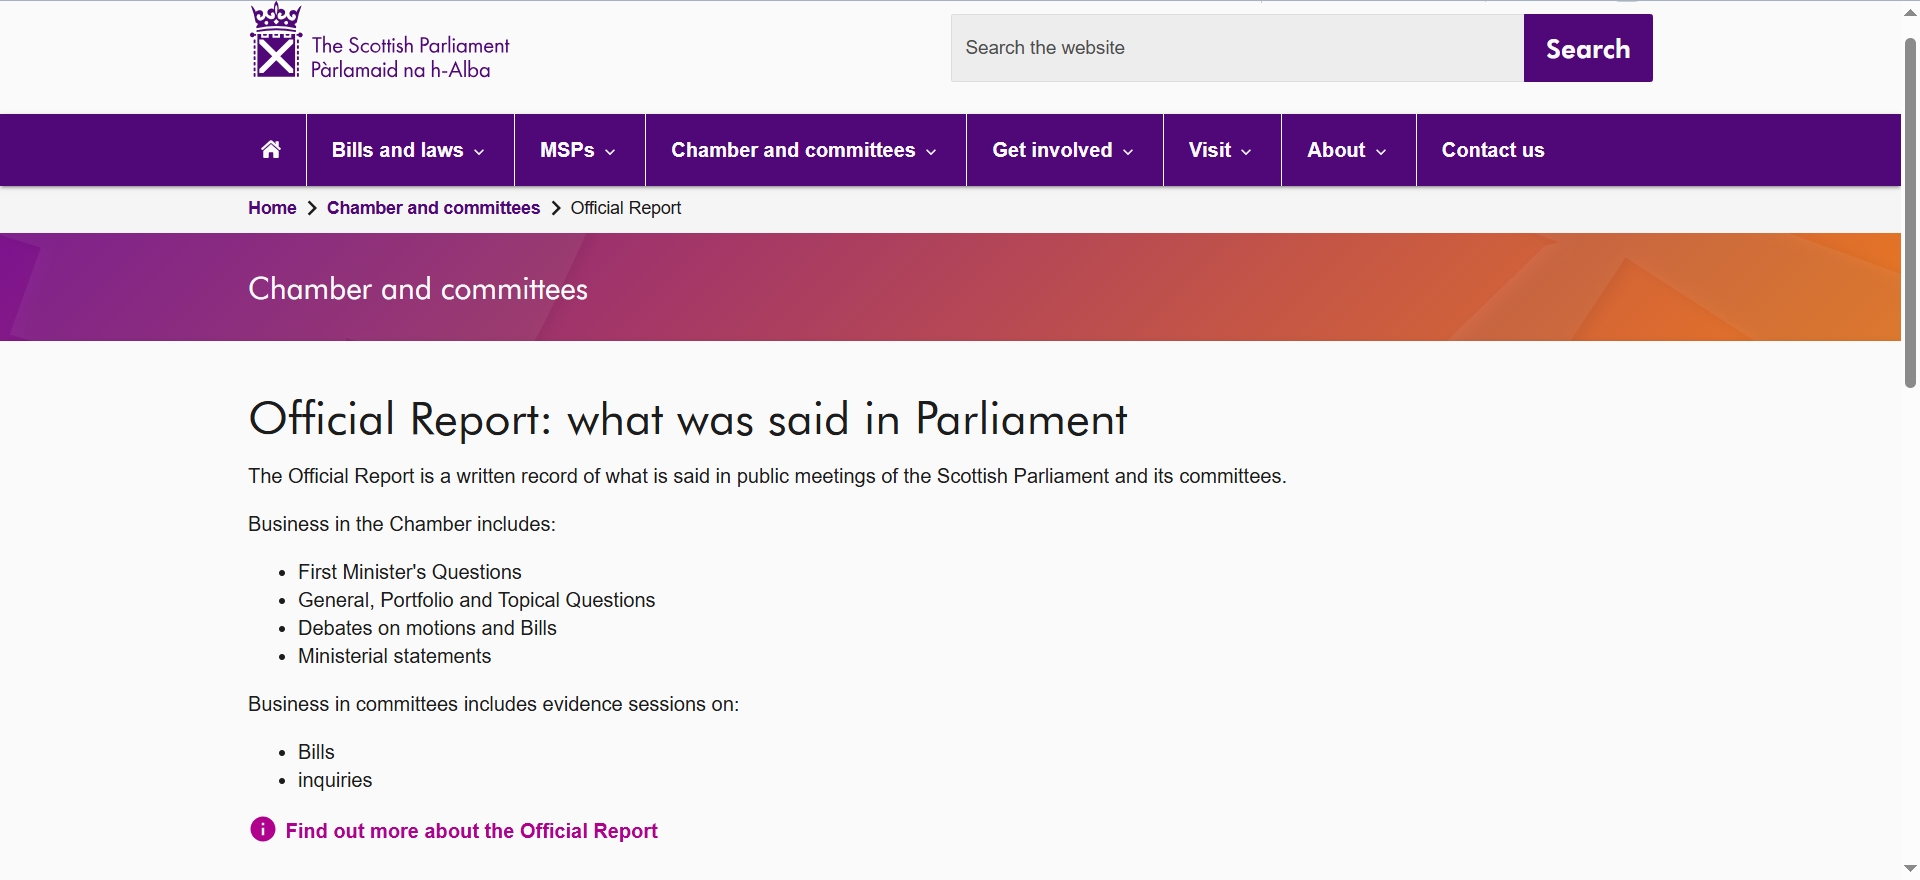
Task: Expand the MSPs dropdown menu
Action: pos(580,150)
